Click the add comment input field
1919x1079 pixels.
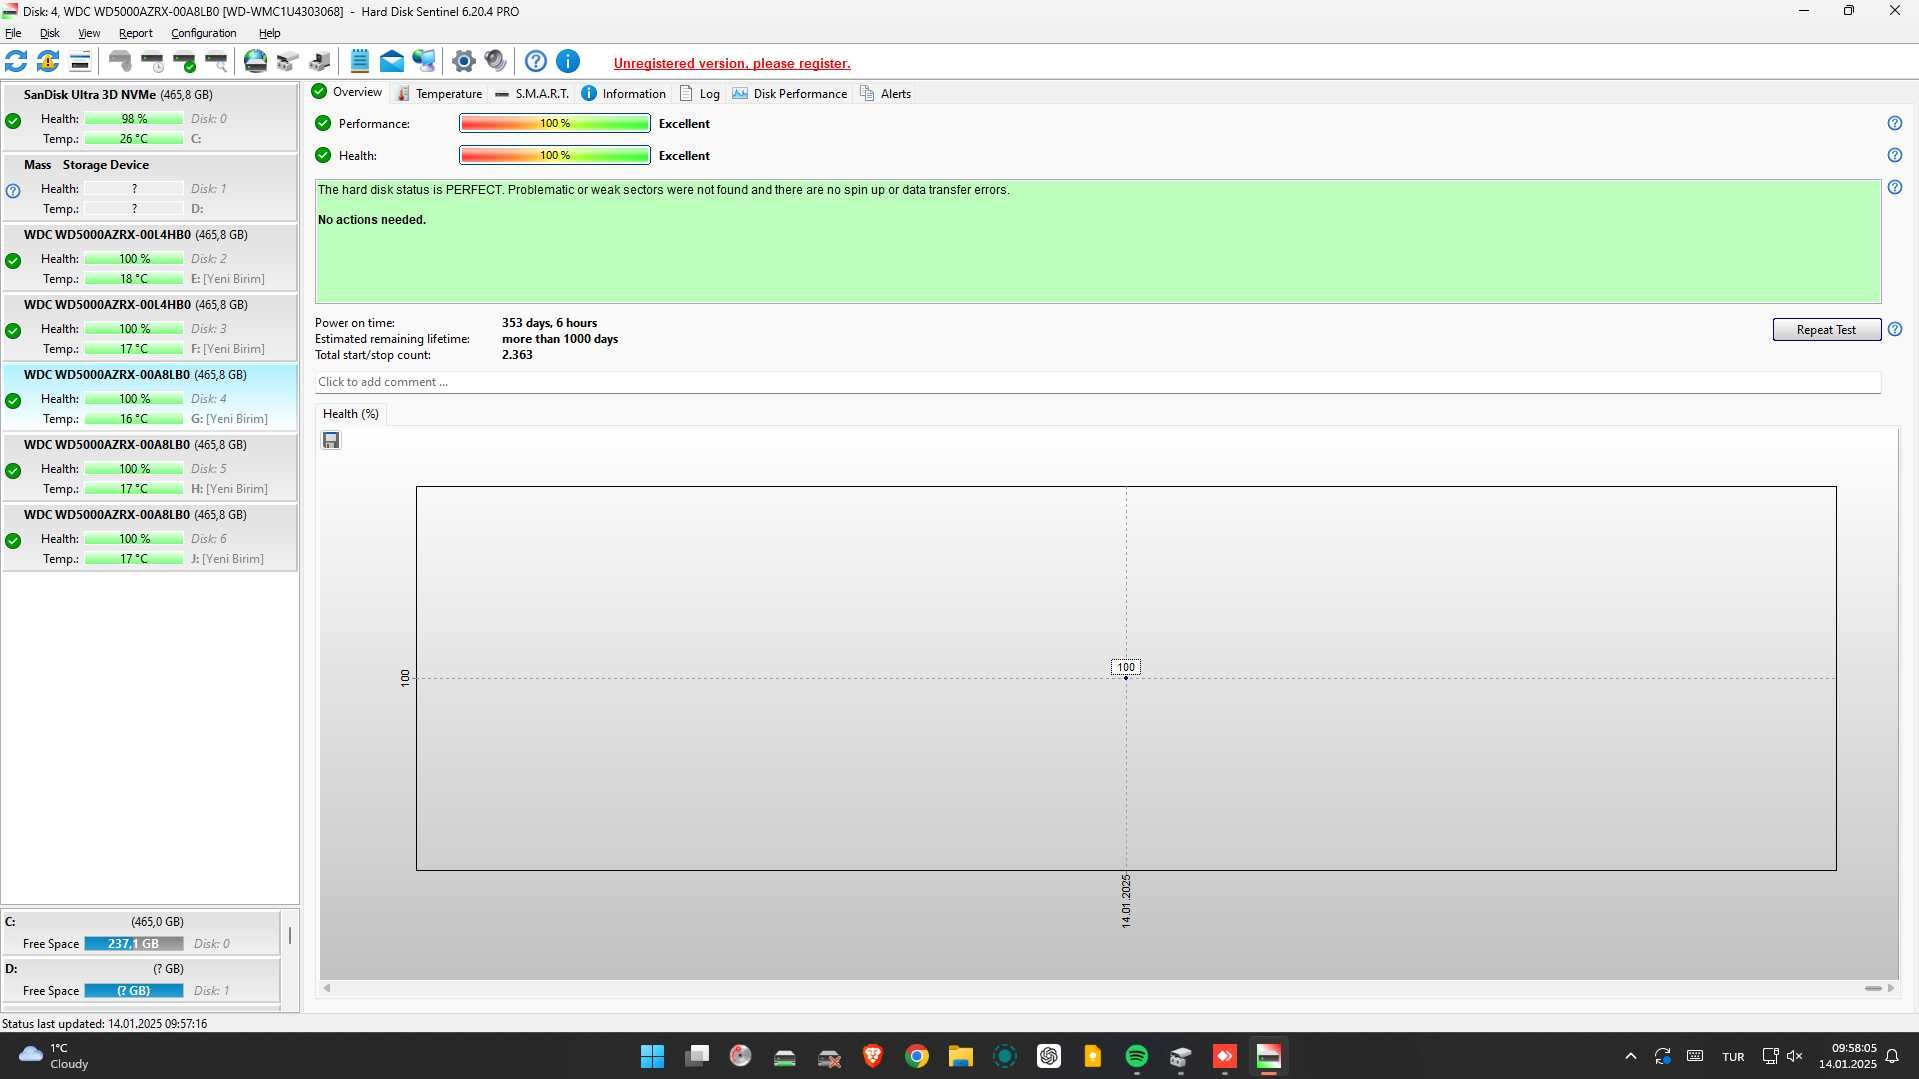click(x=1097, y=382)
